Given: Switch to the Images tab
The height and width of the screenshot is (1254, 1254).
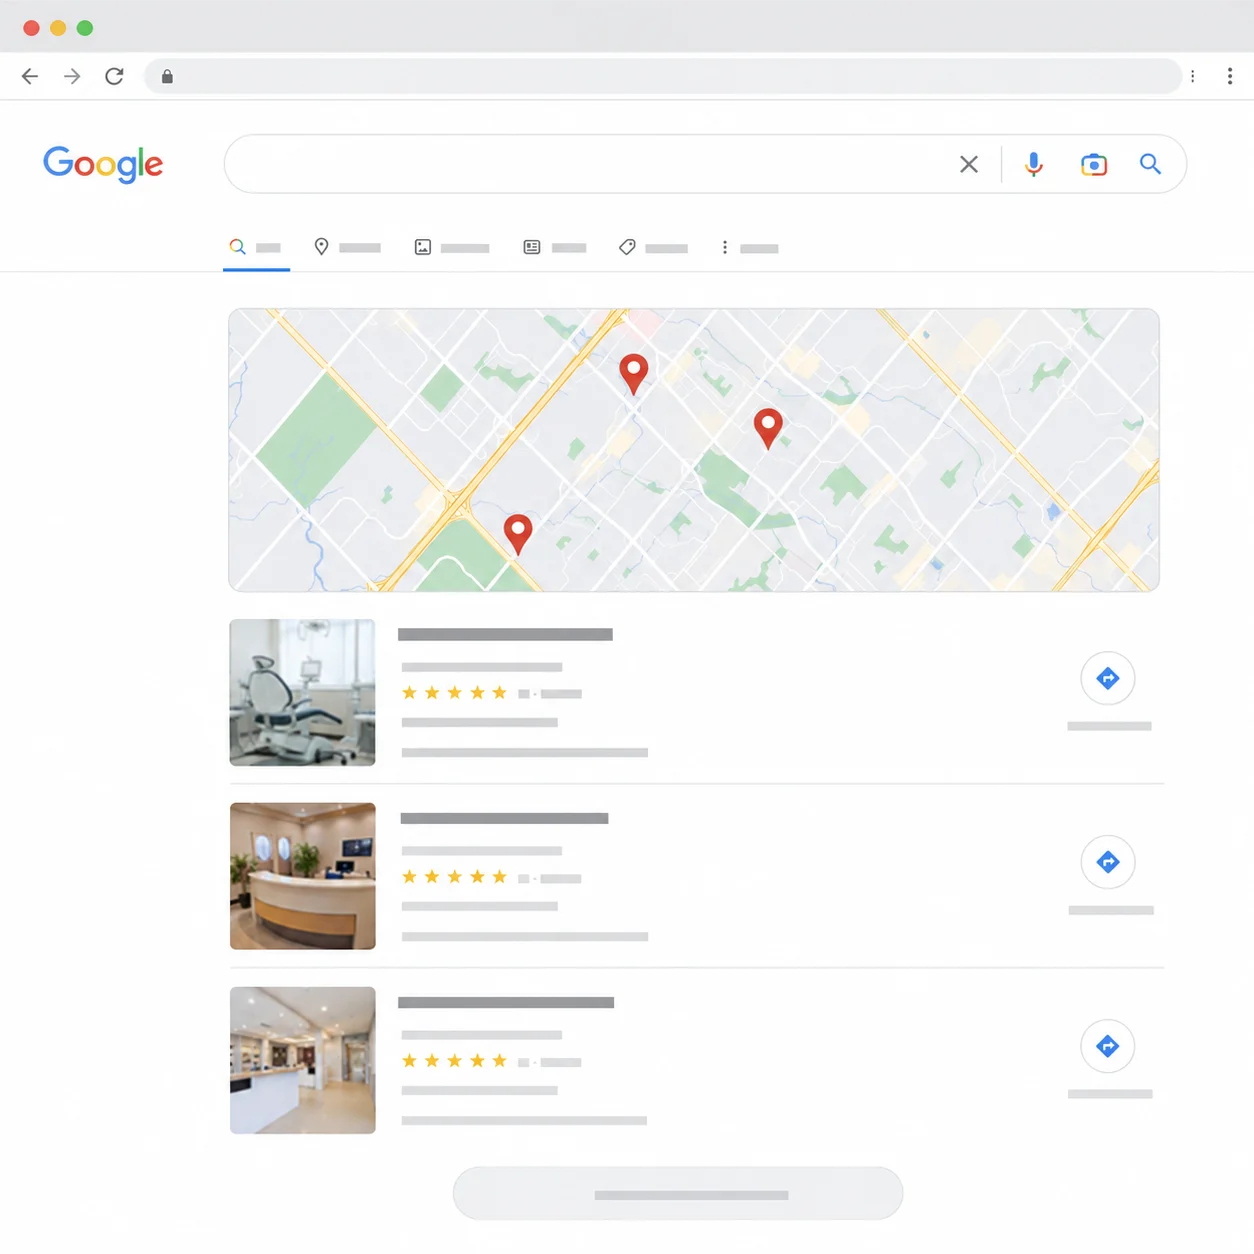Looking at the screenshot, I should [452, 247].
